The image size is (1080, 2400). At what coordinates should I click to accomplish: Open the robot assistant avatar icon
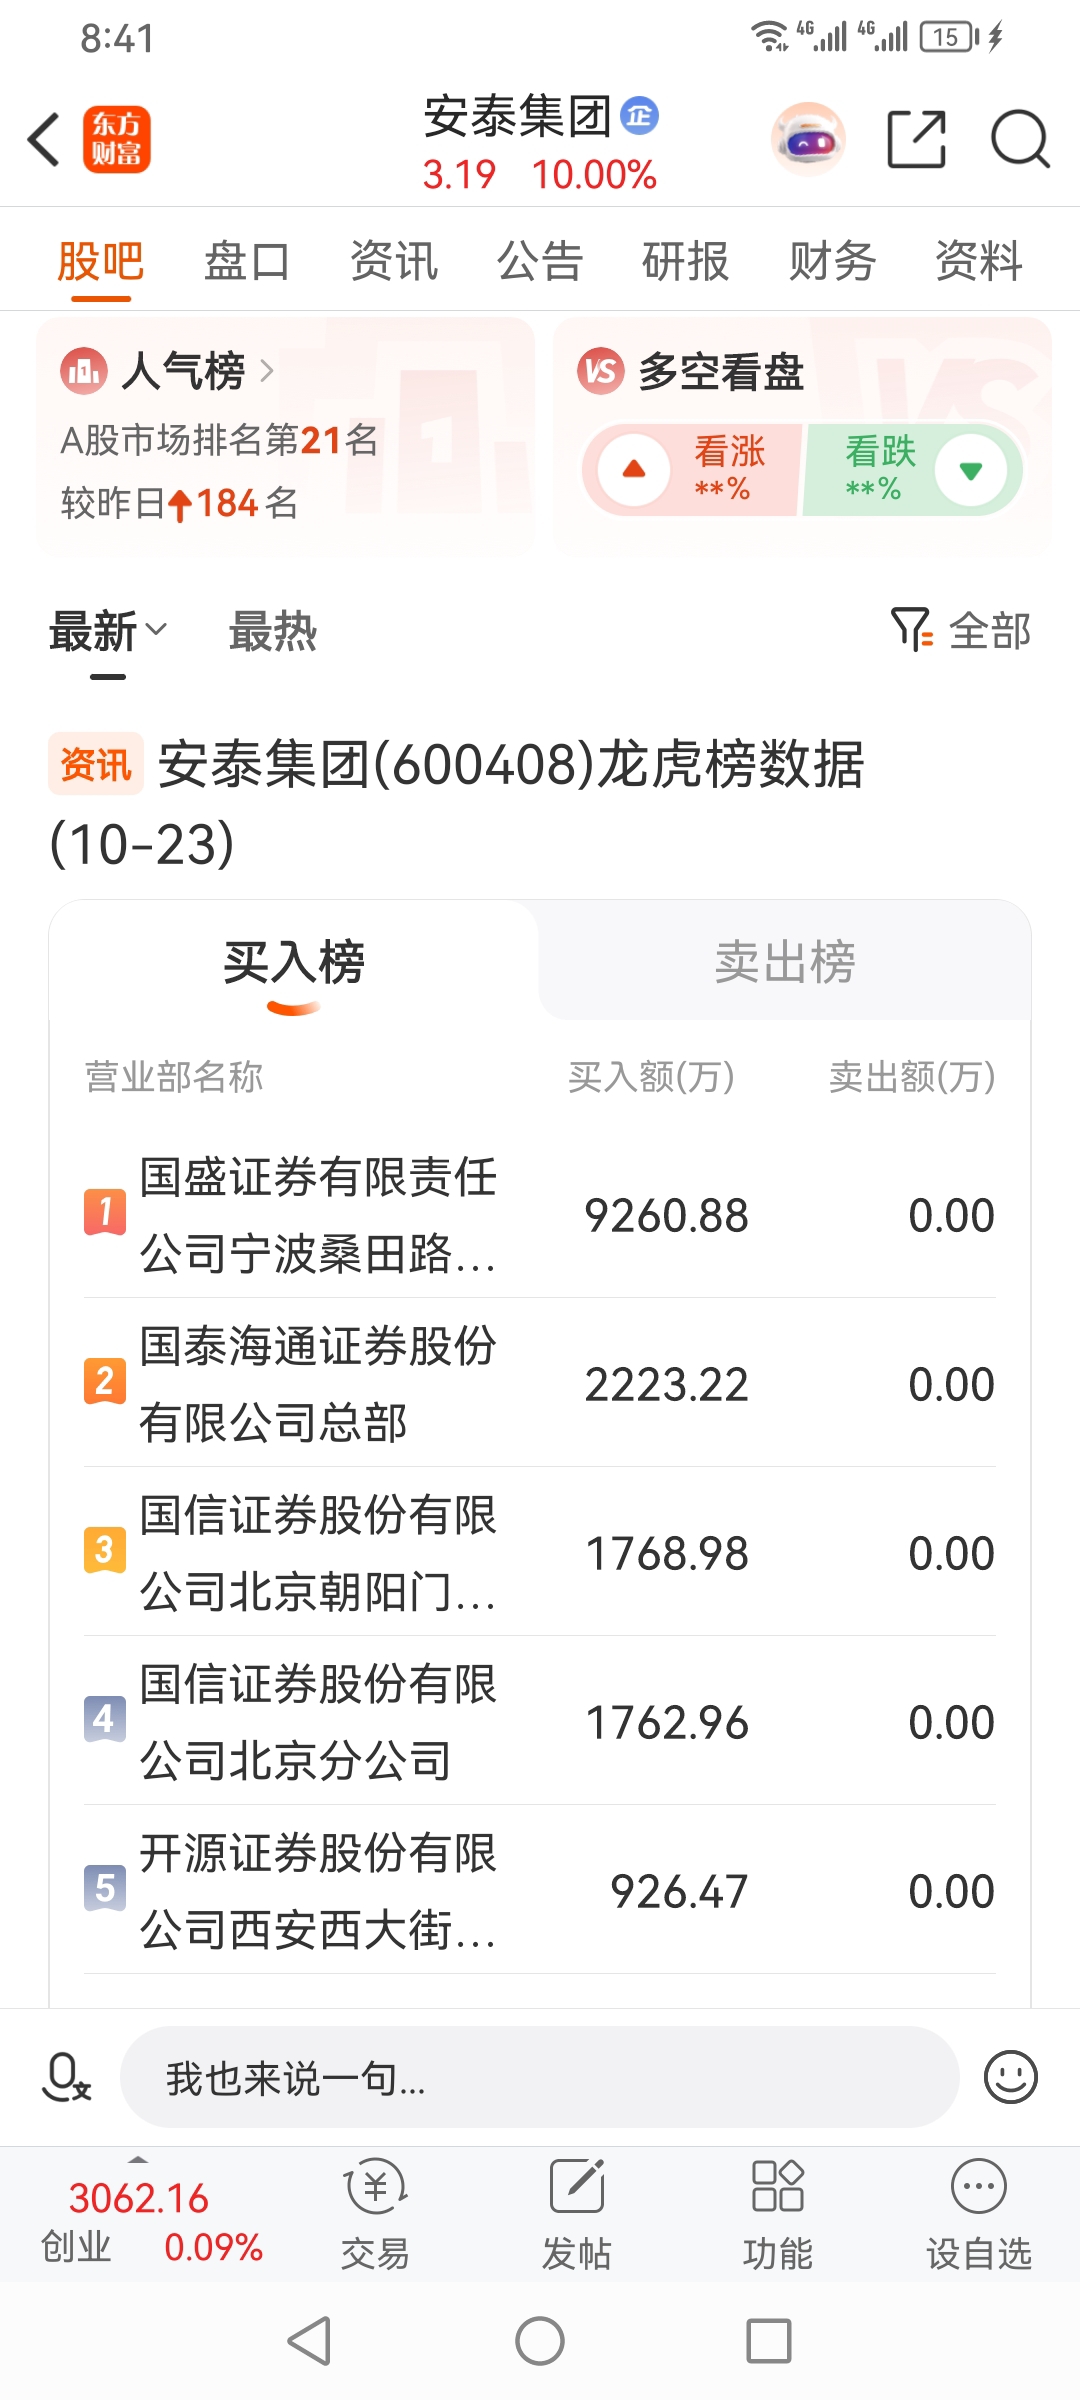coord(808,139)
